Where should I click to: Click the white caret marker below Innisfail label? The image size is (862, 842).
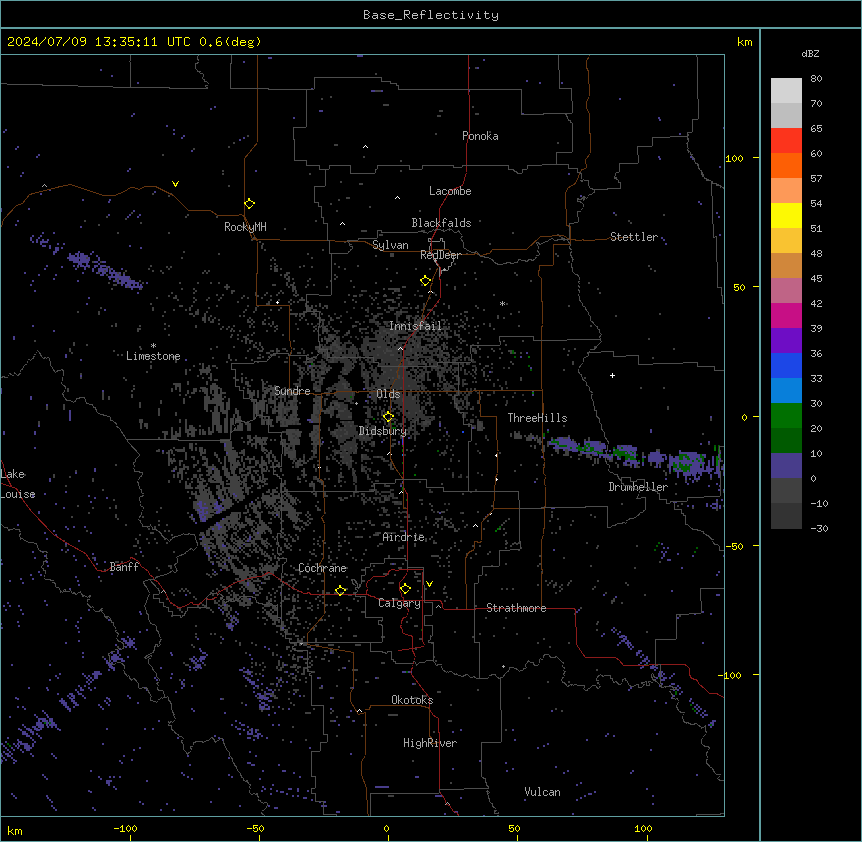click(400, 348)
